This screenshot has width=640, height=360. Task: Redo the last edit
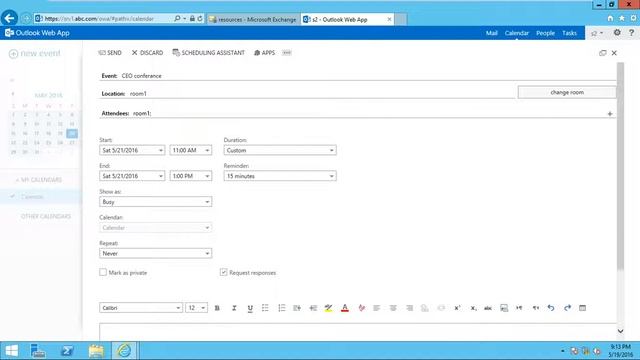pos(567,308)
